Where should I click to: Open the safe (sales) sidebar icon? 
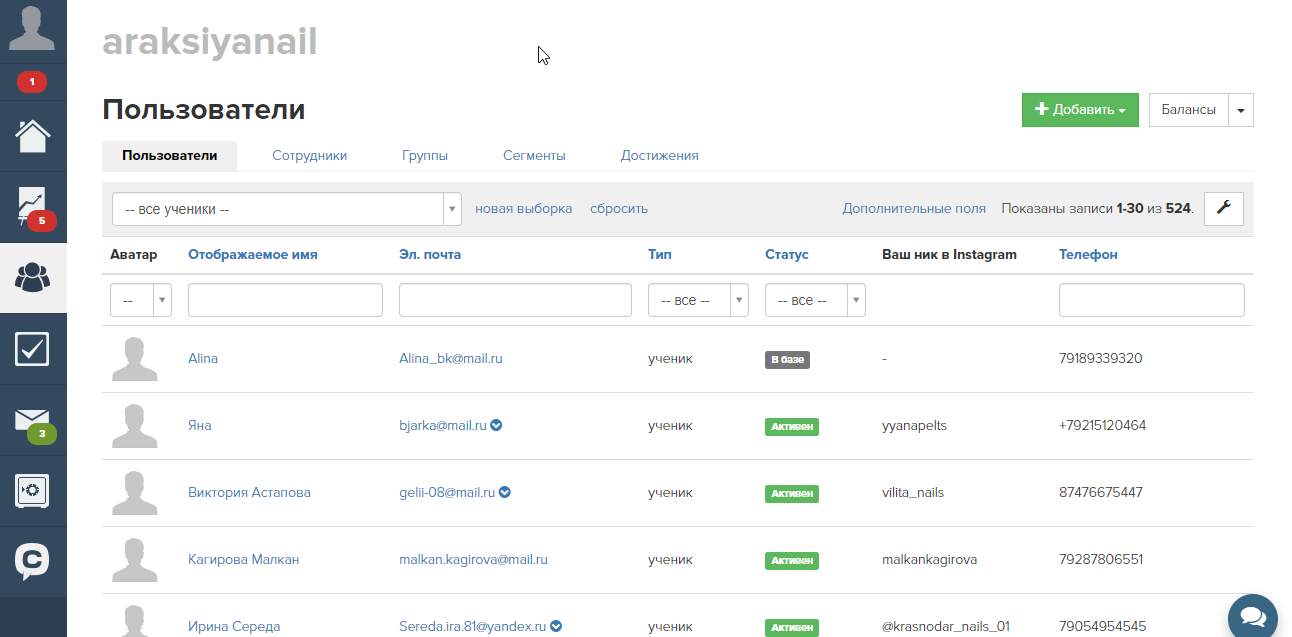[x=33, y=491]
